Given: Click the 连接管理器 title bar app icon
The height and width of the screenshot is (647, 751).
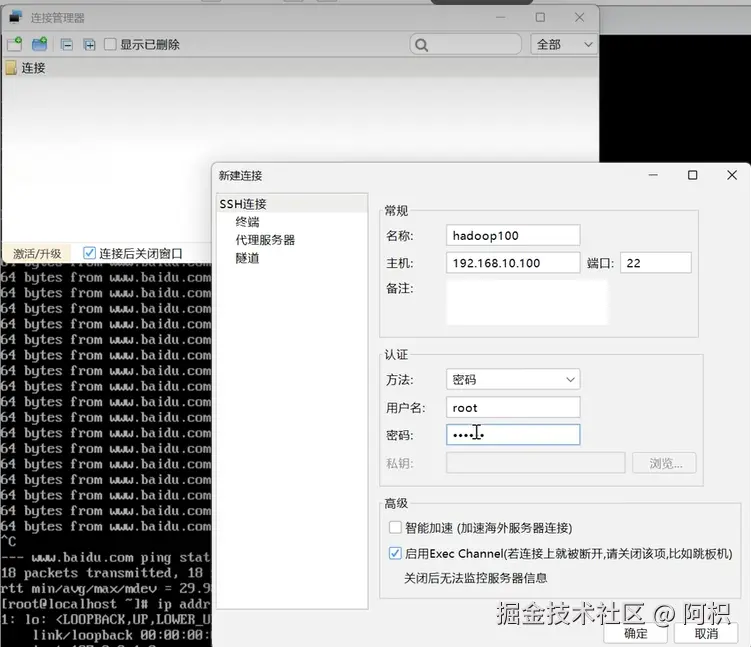Looking at the screenshot, I should pos(16,17).
